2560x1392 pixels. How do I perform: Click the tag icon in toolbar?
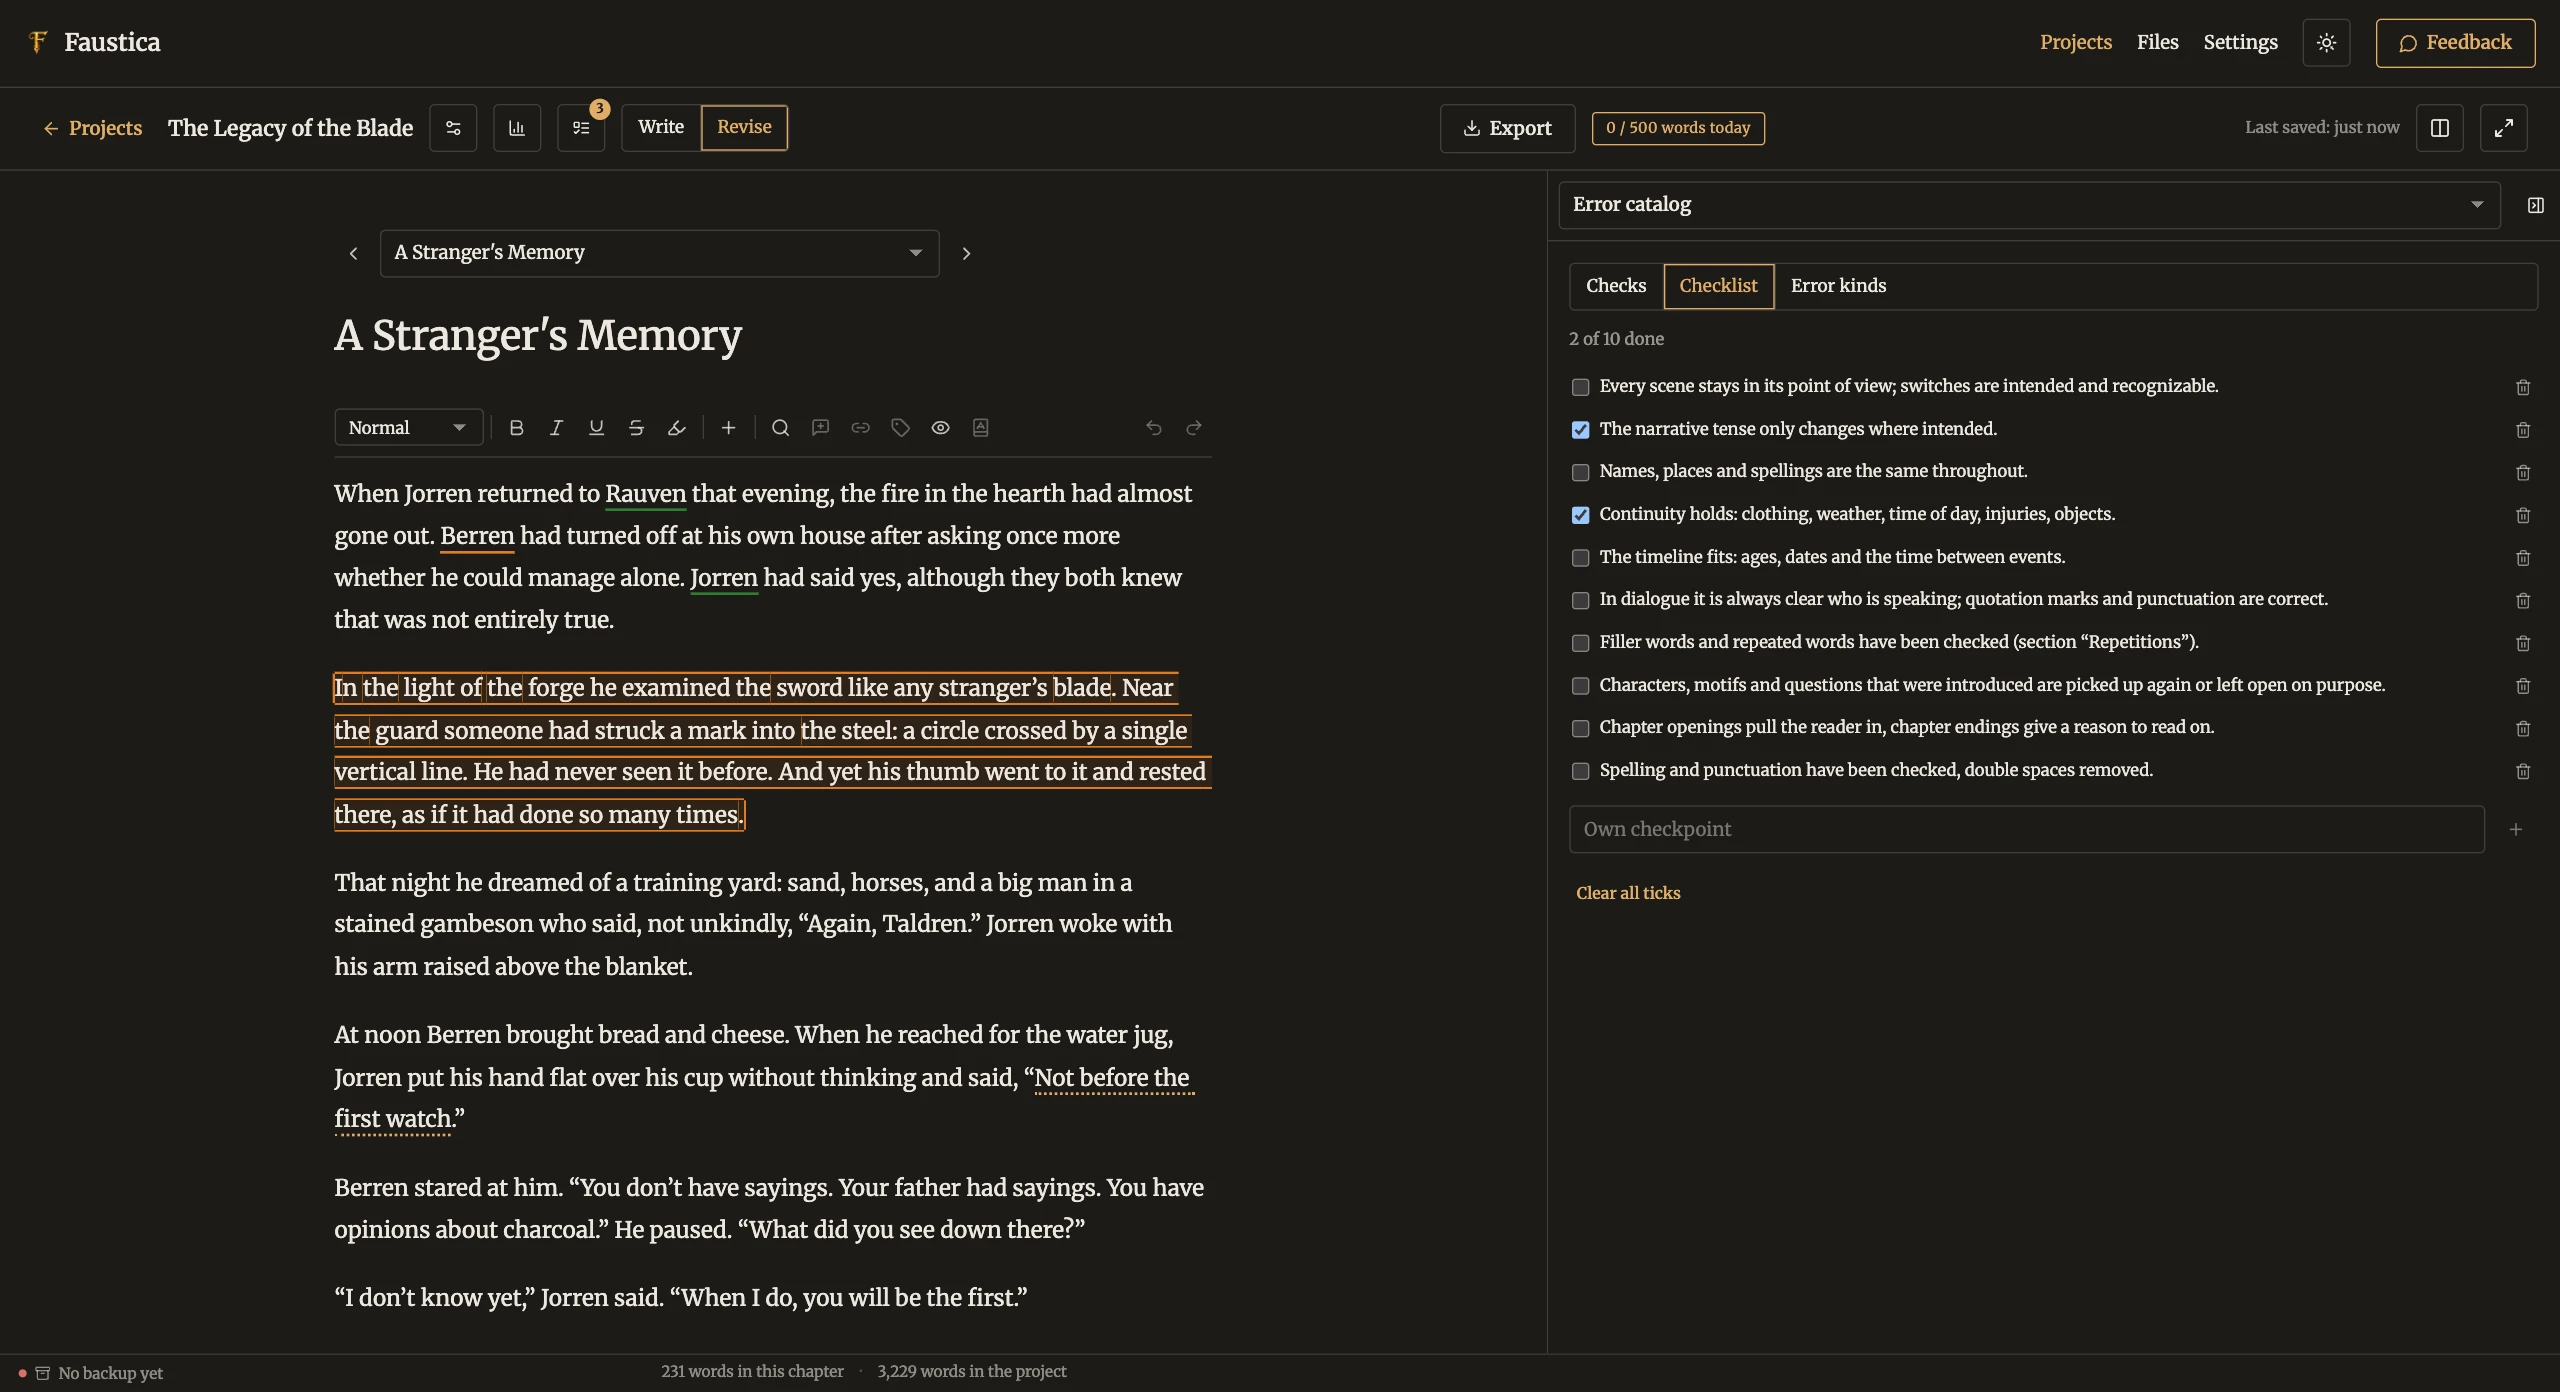pyautogui.click(x=900, y=428)
